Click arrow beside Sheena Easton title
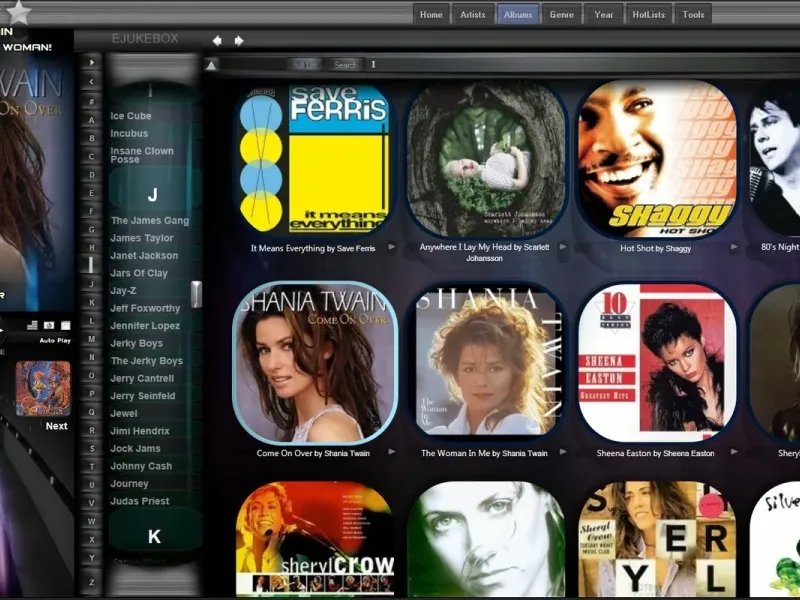The width and height of the screenshot is (800, 600). [x=734, y=452]
